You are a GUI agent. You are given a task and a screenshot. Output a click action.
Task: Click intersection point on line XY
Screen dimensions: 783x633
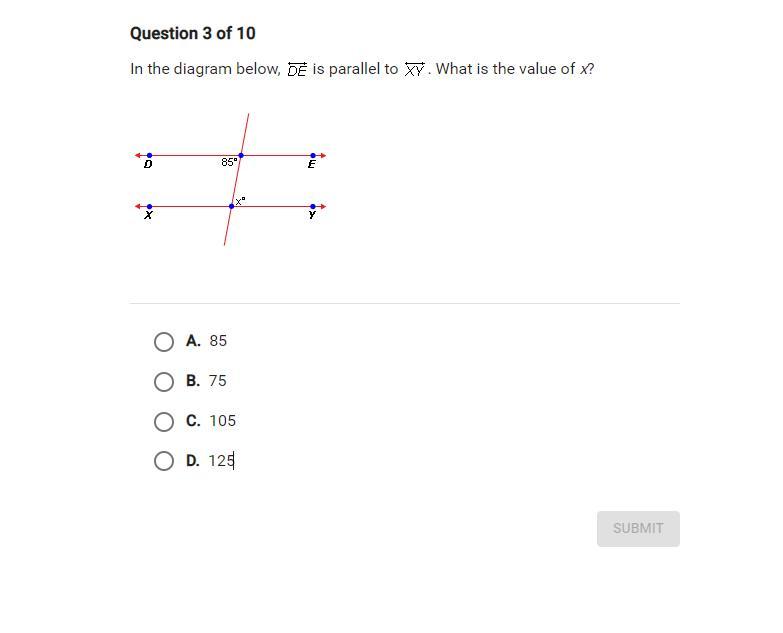(x=232, y=207)
